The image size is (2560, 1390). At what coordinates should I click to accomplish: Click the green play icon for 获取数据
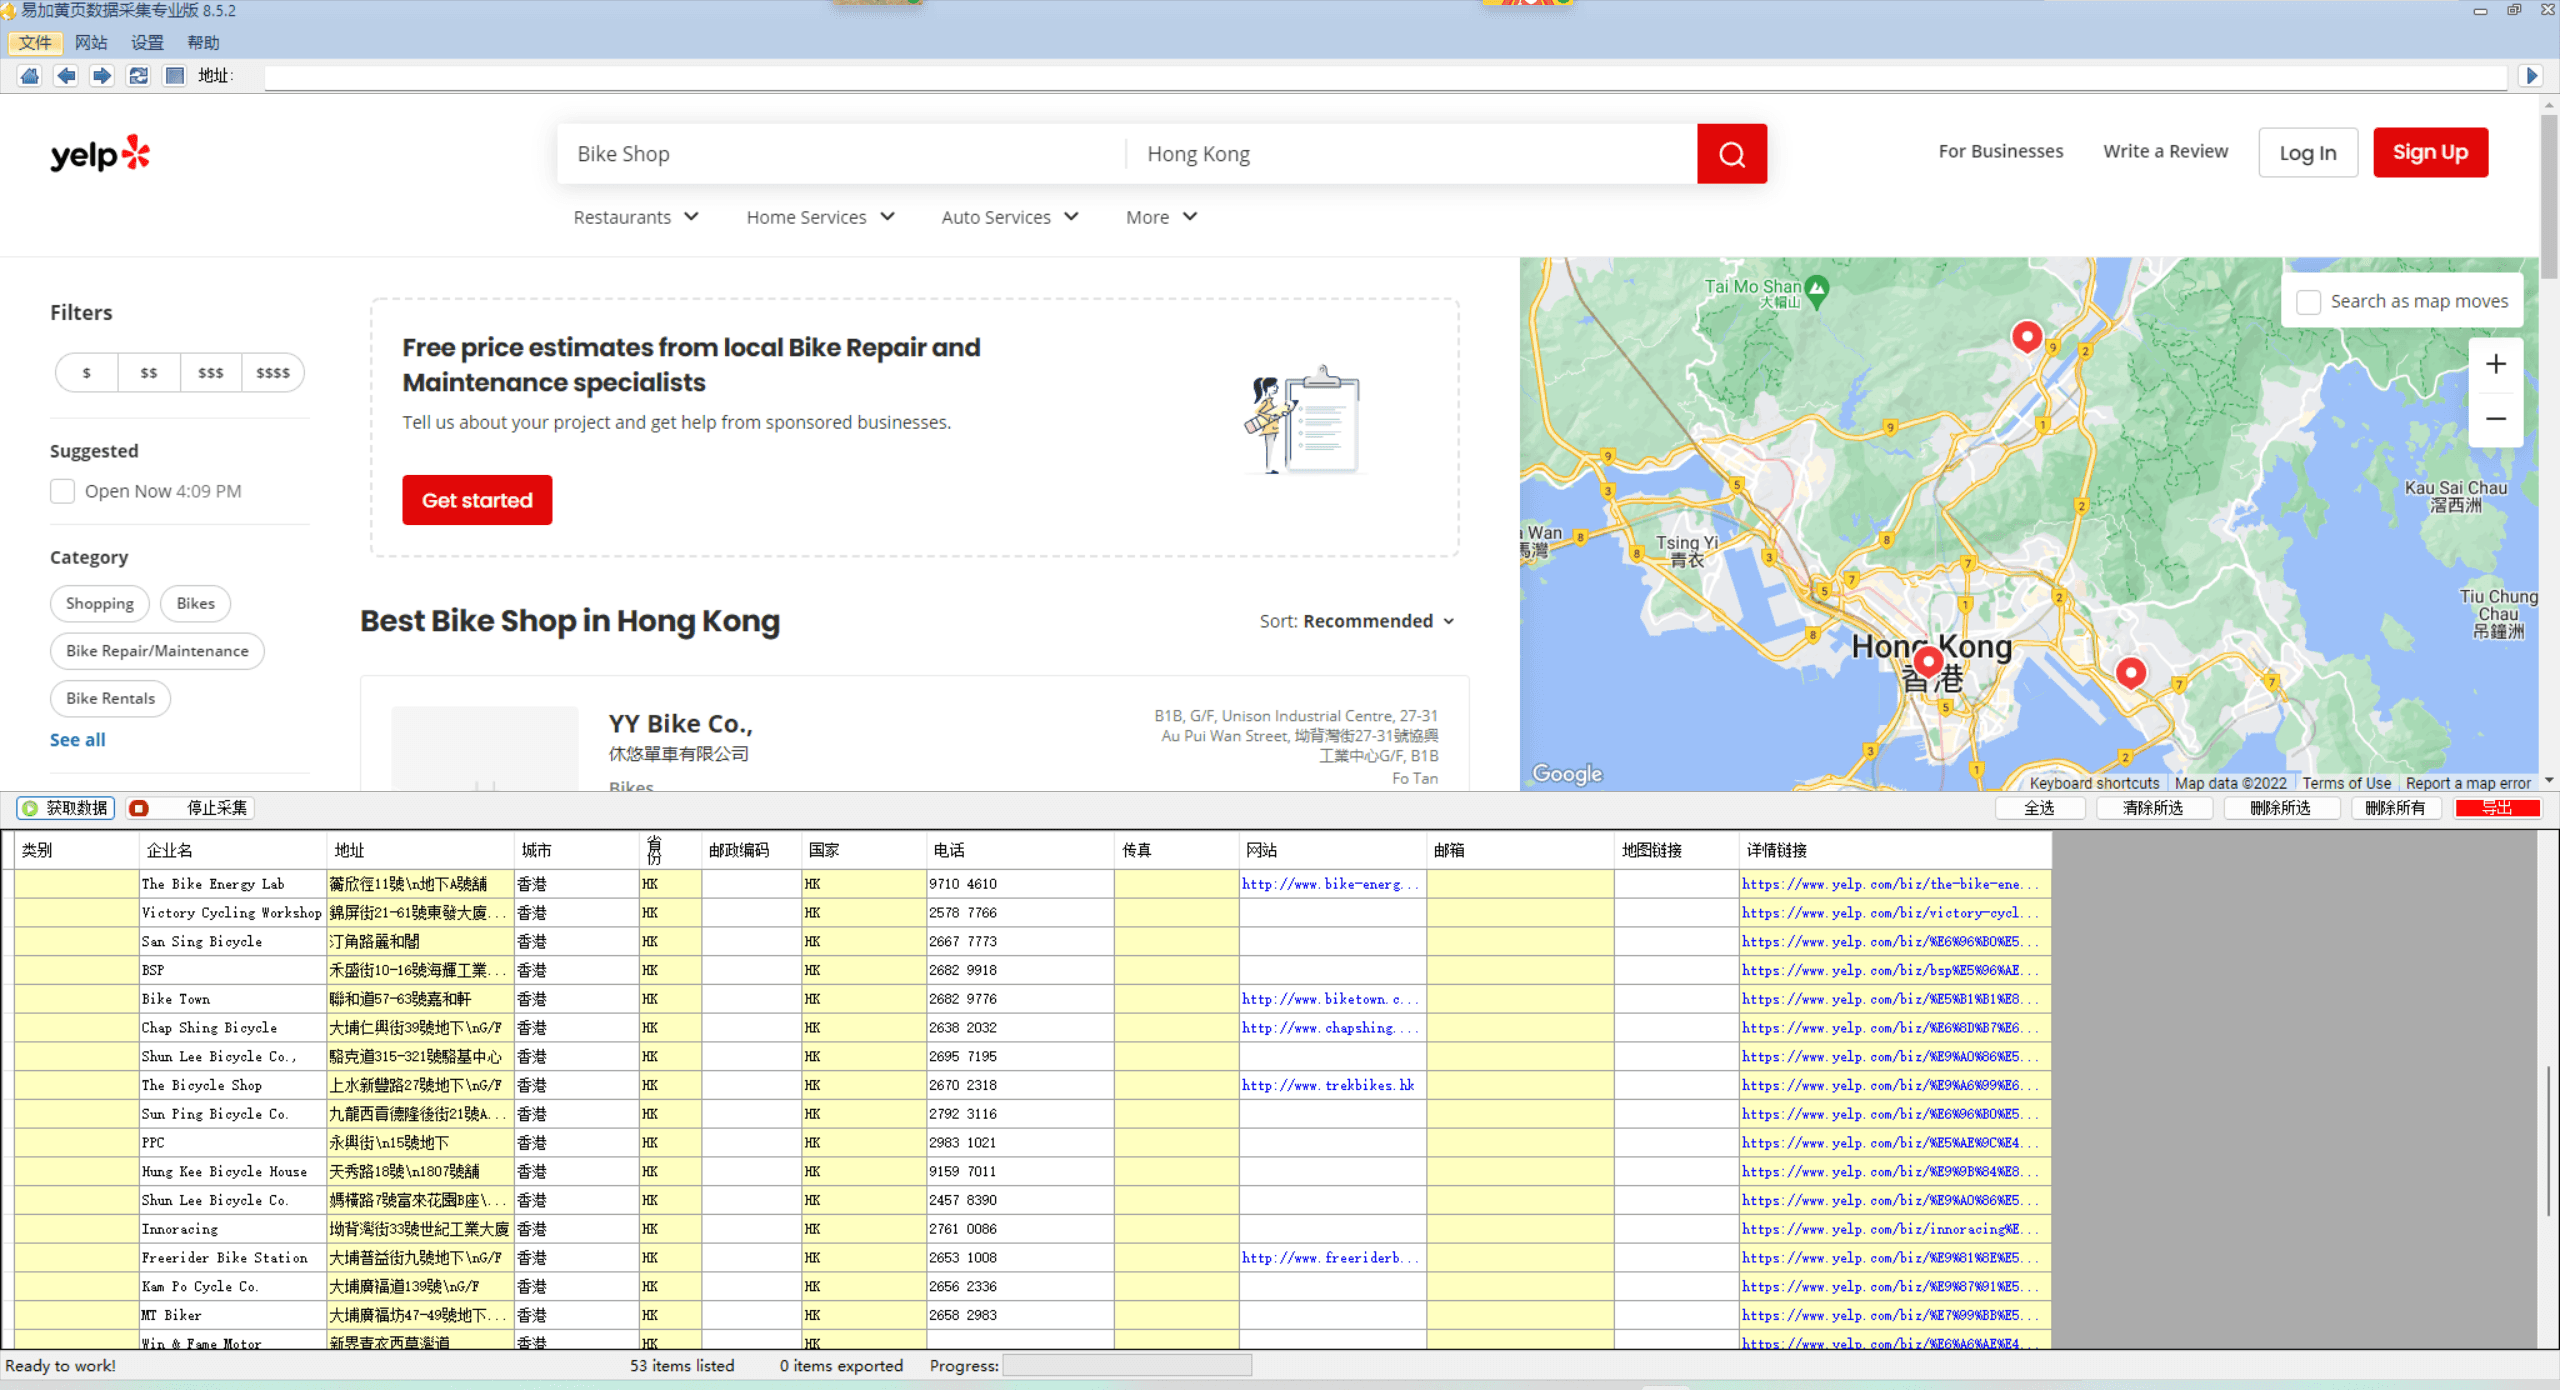click(30, 808)
